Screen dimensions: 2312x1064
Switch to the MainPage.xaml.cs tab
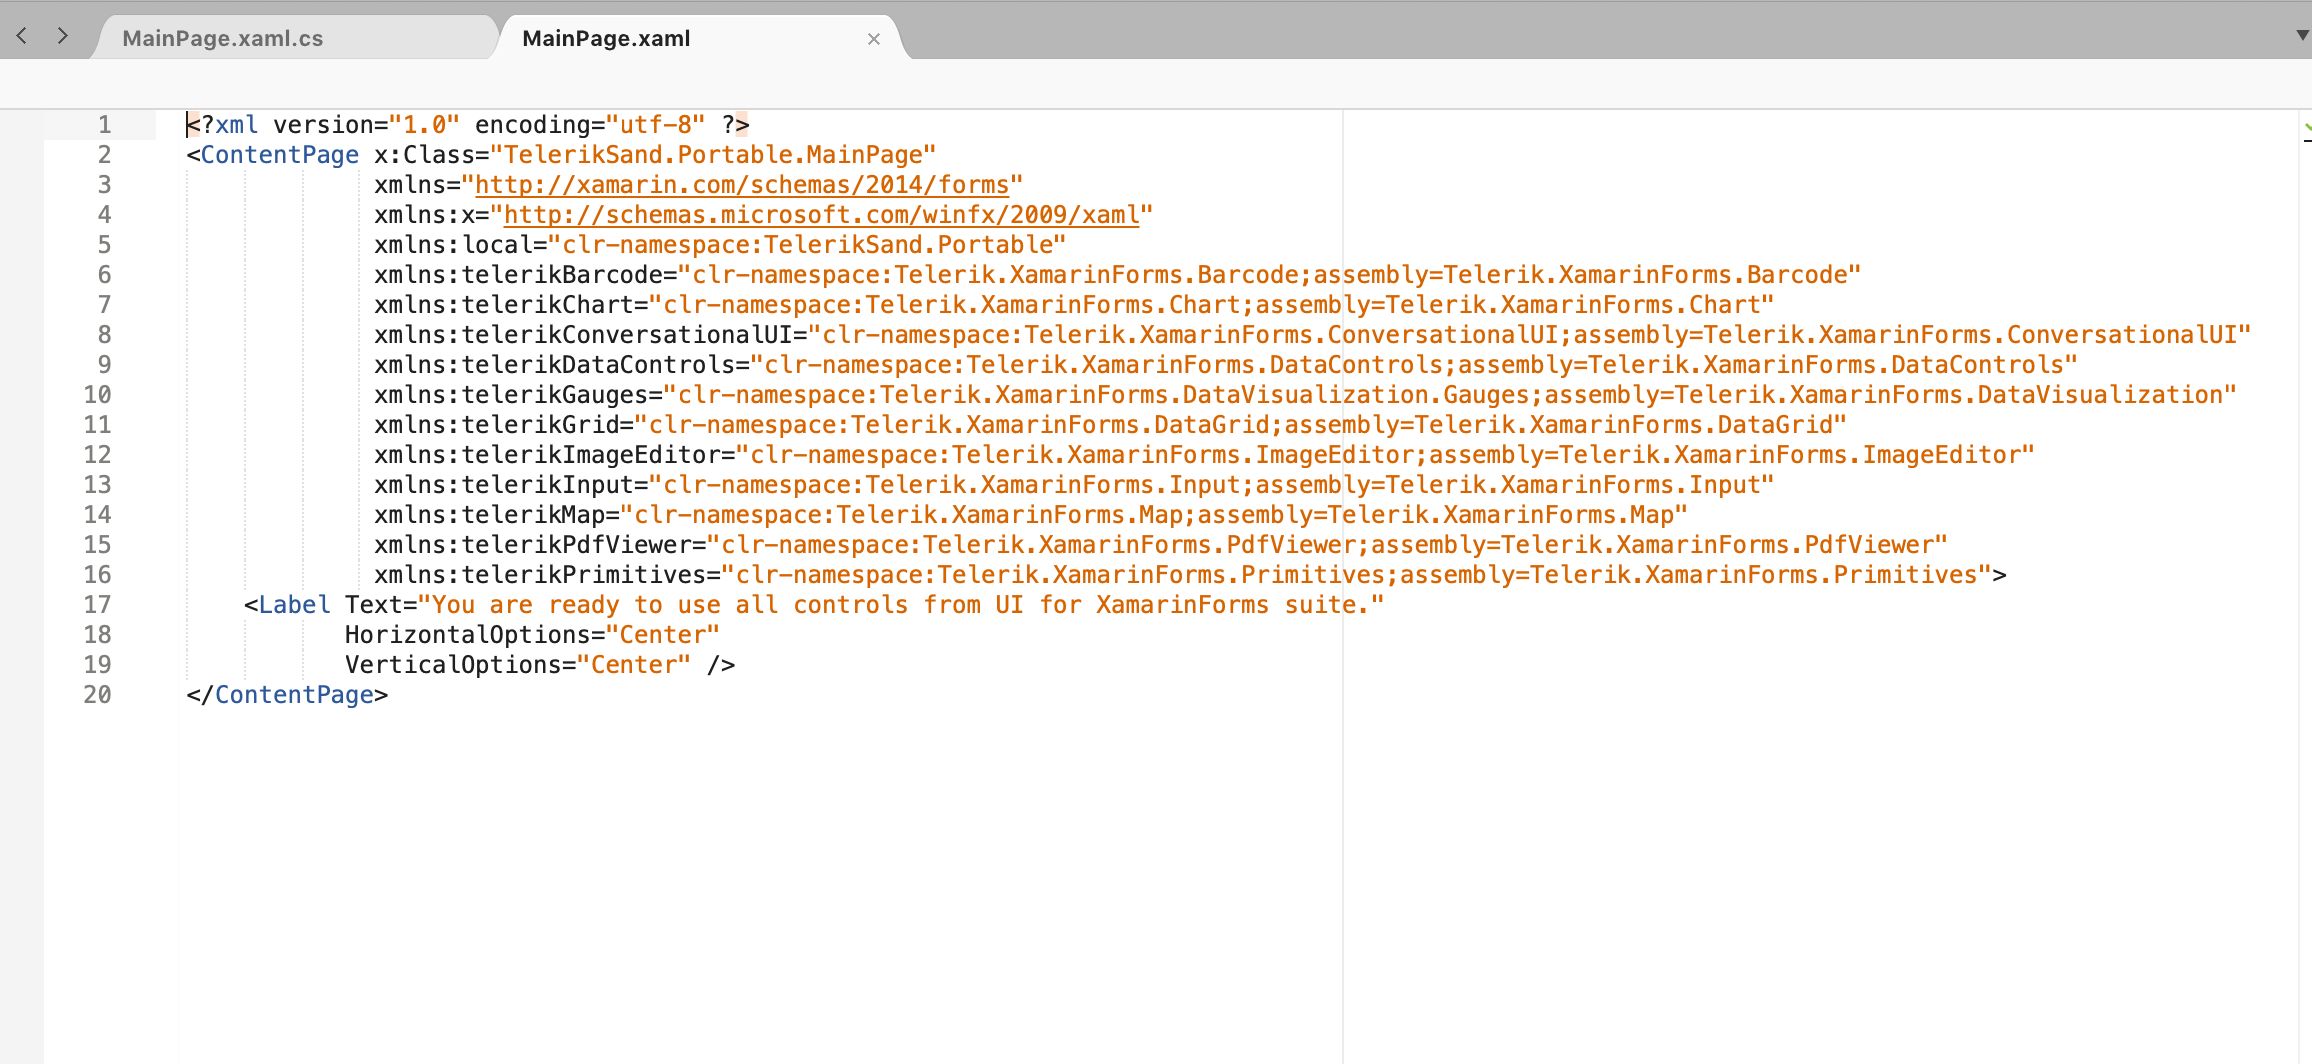223,38
